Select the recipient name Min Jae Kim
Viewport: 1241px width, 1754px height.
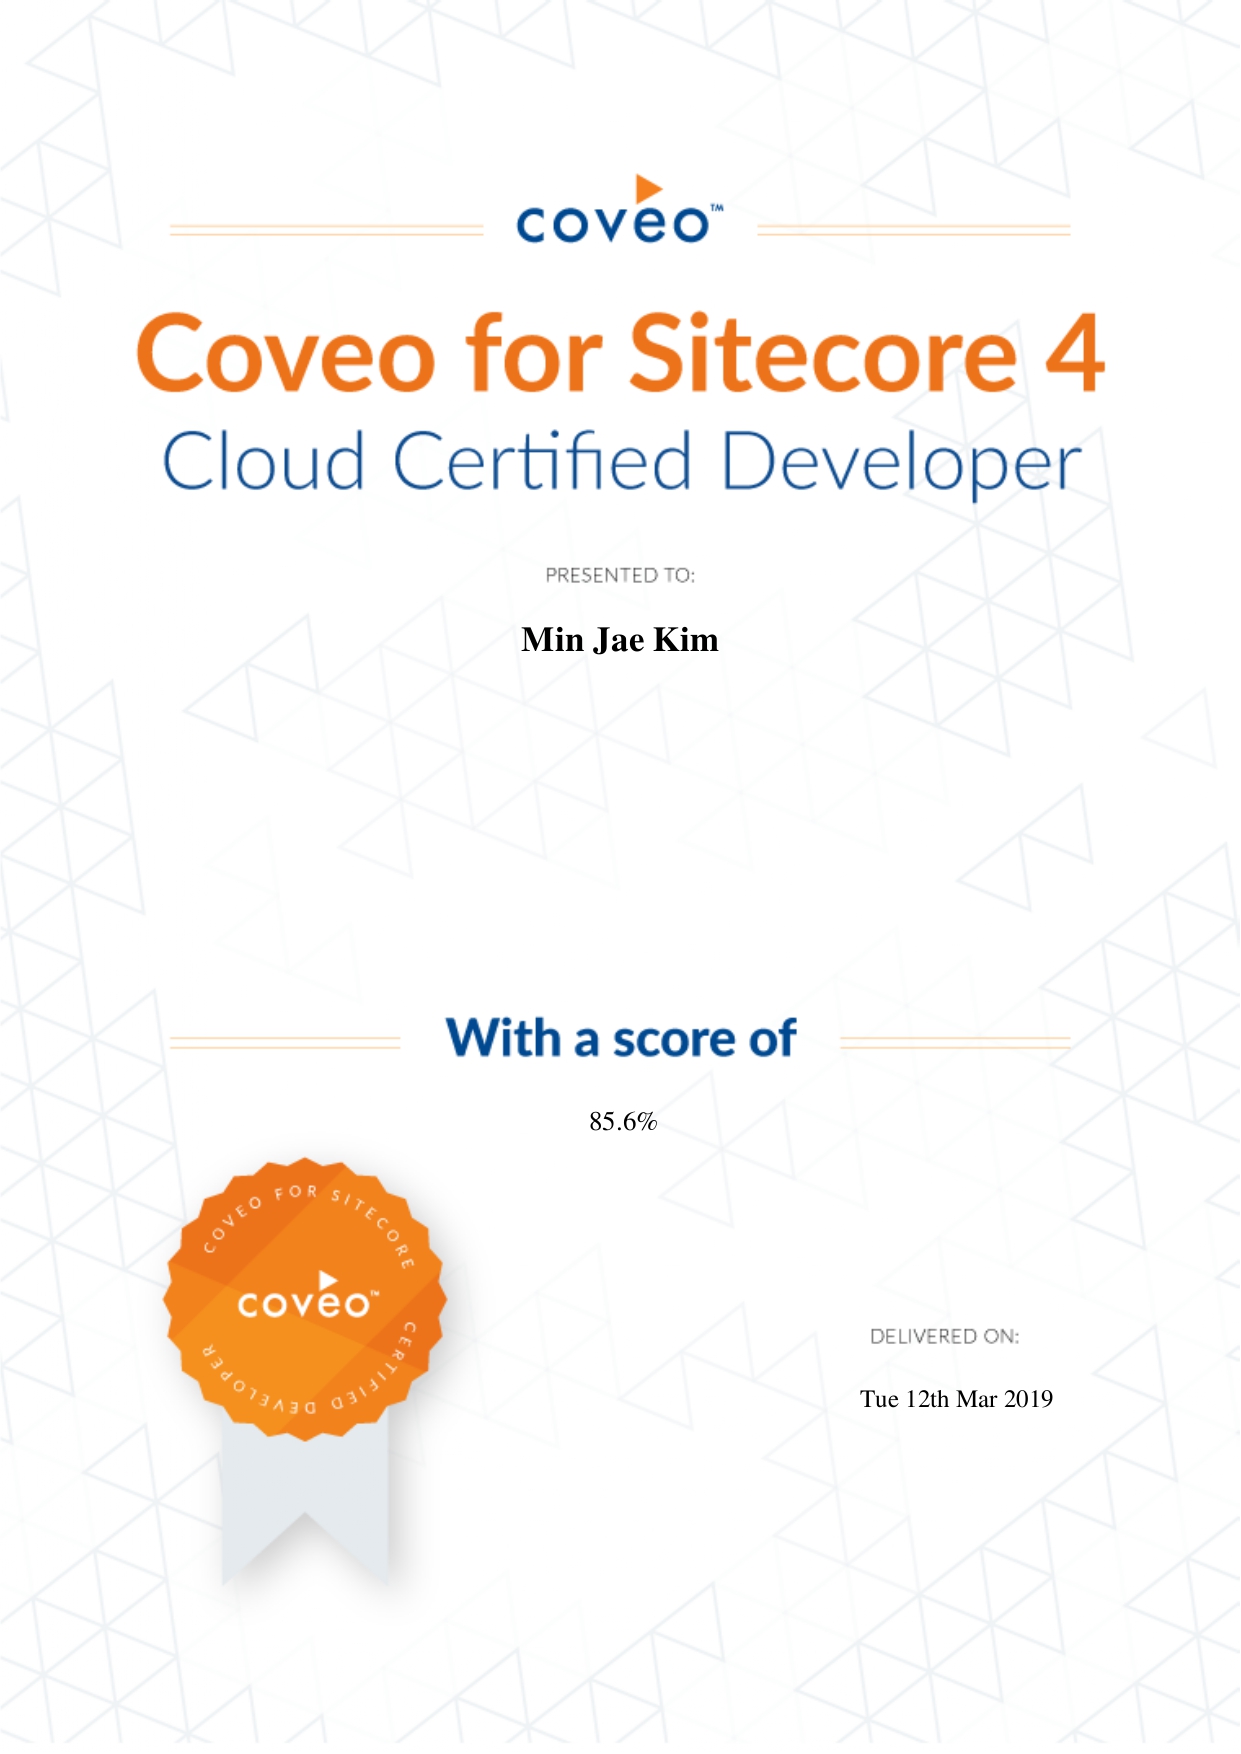pyautogui.click(x=620, y=640)
